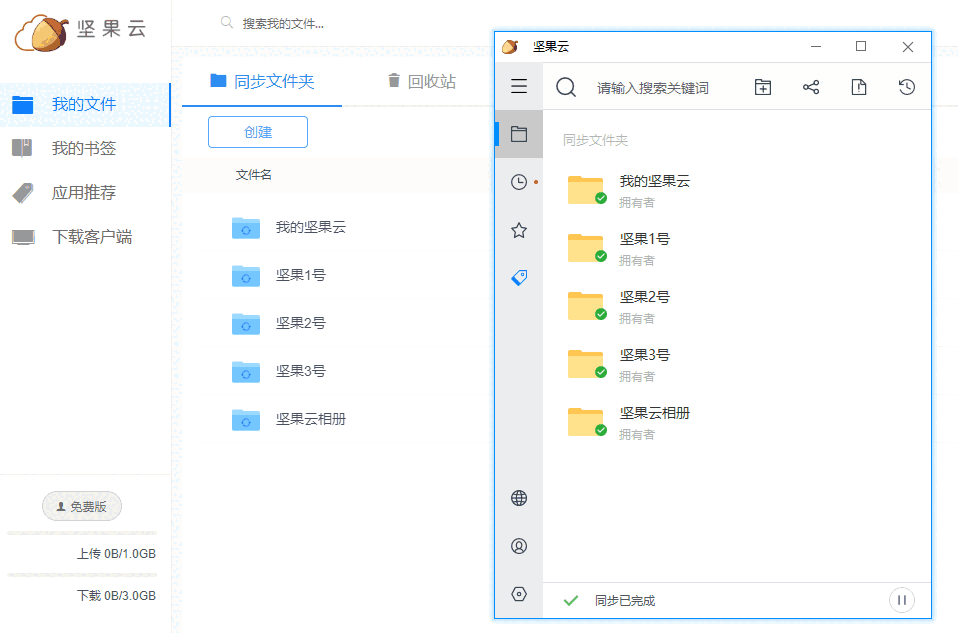Click the sync complete checkmark
Viewport: 958px width, 633px height.
[570, 600]
